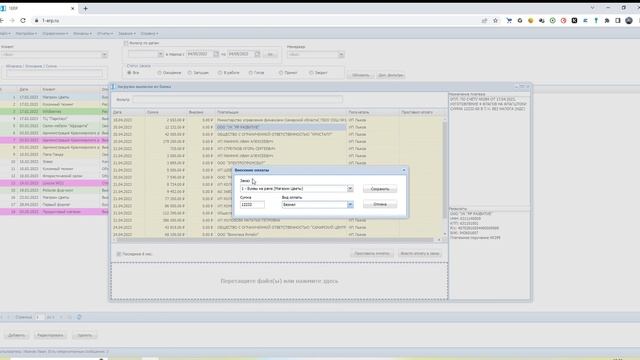Select the Ожидание status radio
This screenshot has width=640, height=360.
pyautogui.click(x=159, y=73)
